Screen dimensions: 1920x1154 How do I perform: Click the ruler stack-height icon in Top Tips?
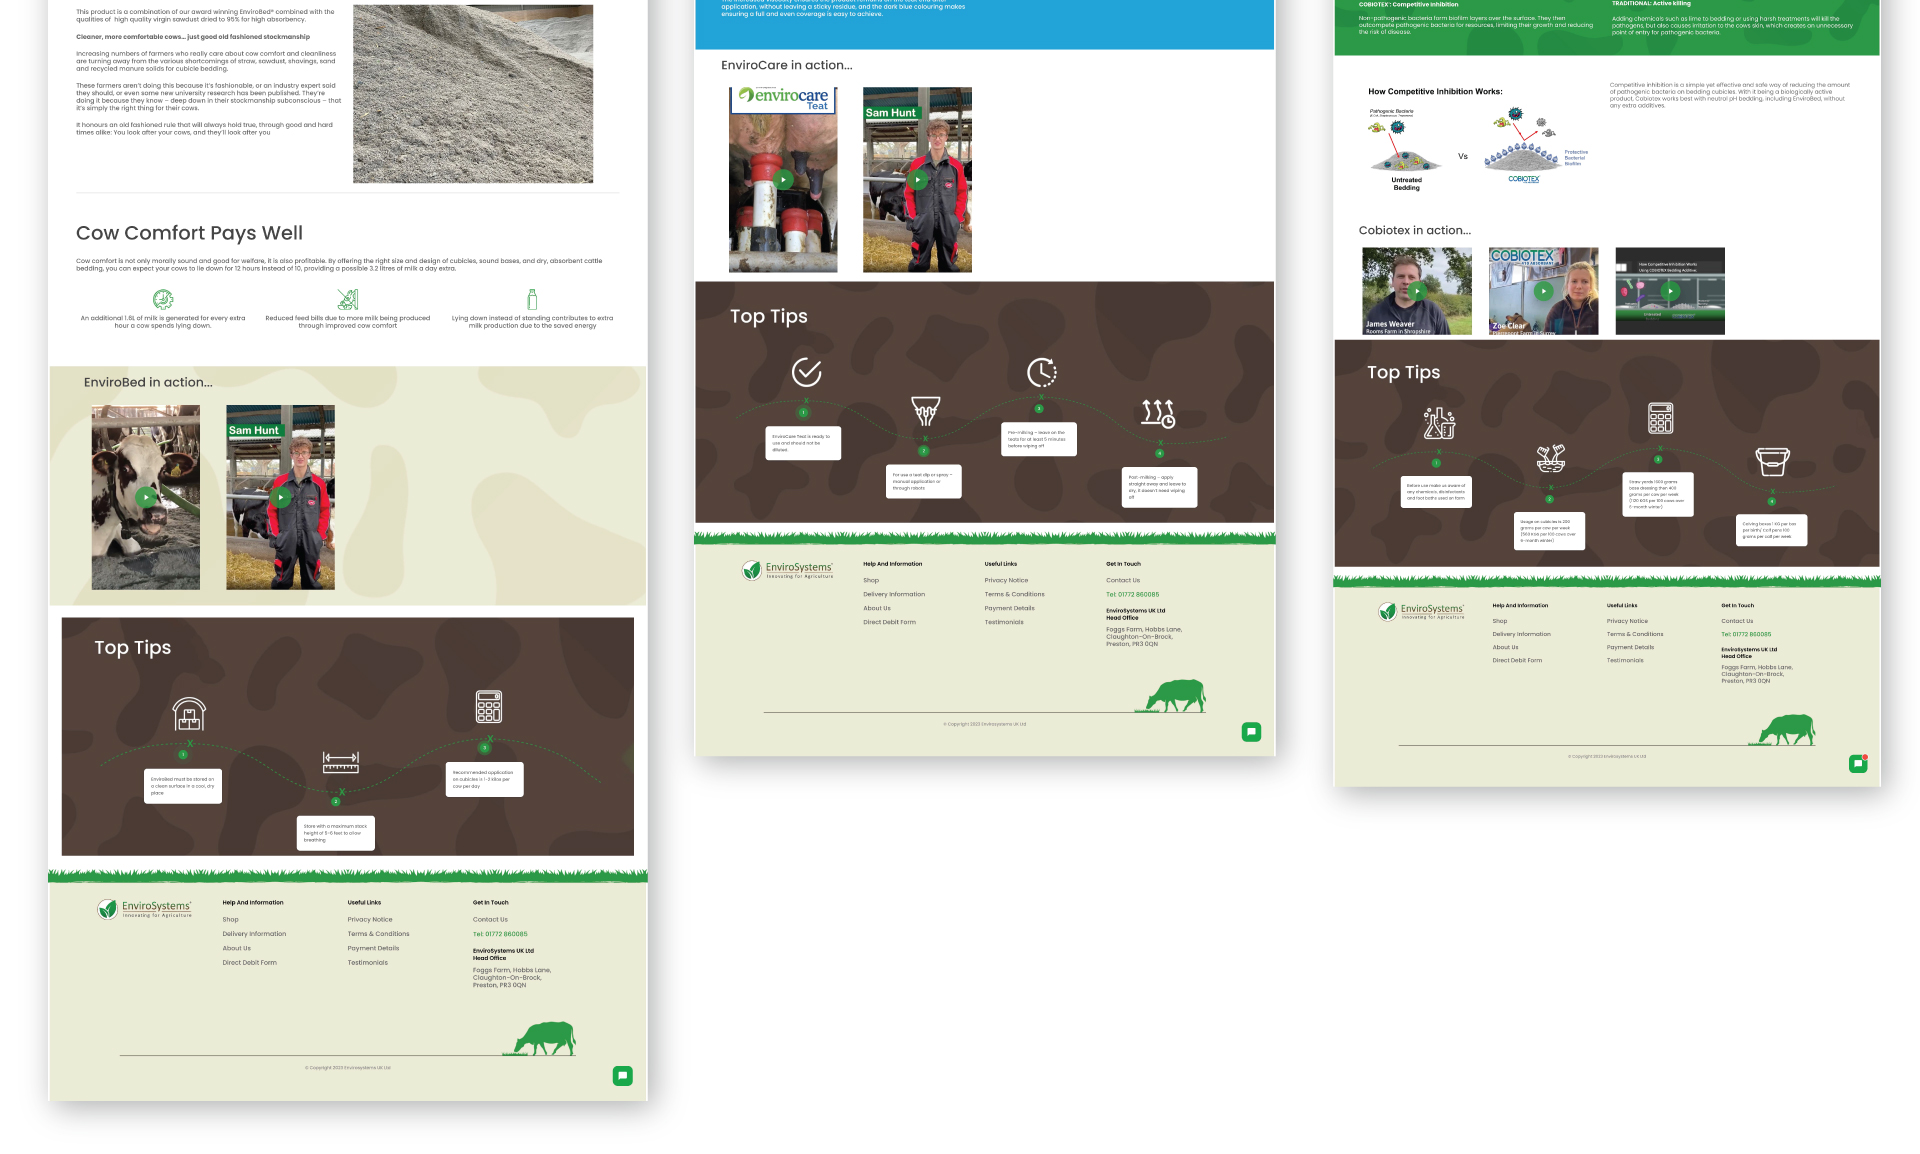coord(340,762)
